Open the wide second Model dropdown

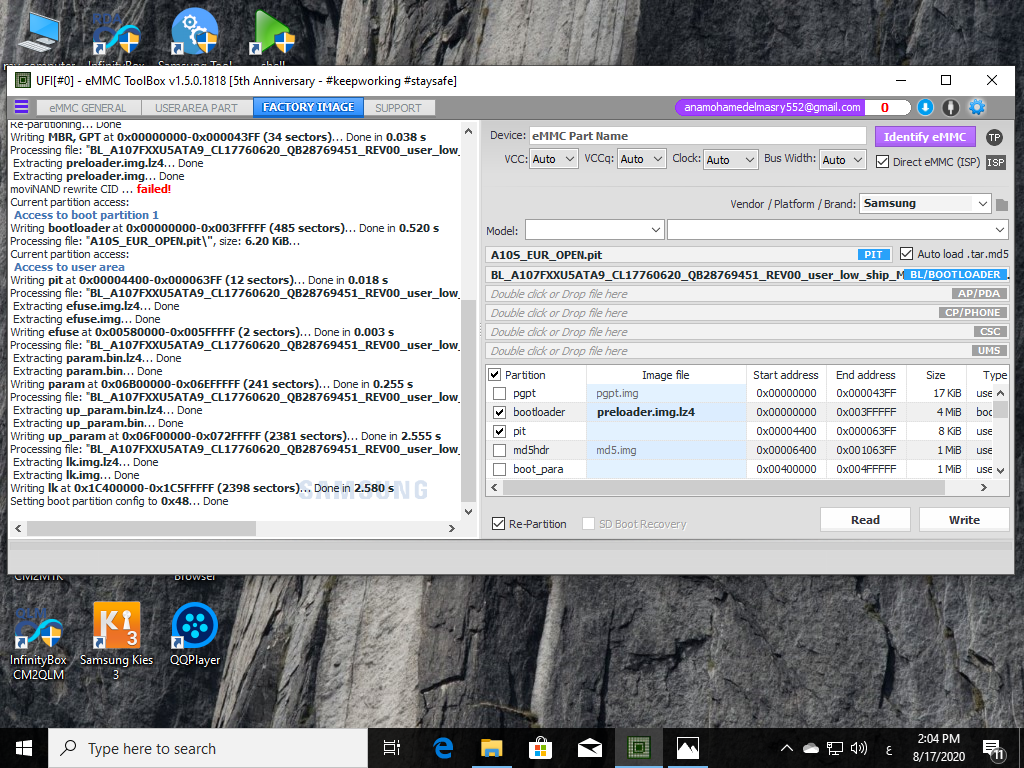[838, 230]
